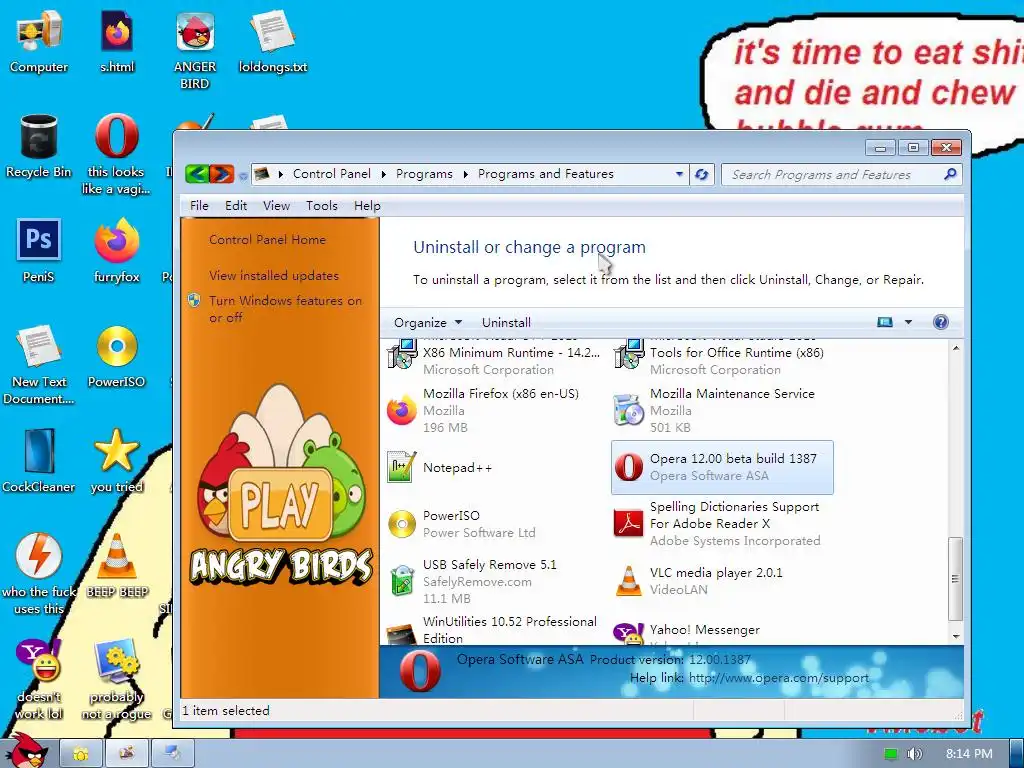Screen dimensions: 1024x768
Task: Select the 'who the fuck uses this' icon
Action: tap(39, 574)
